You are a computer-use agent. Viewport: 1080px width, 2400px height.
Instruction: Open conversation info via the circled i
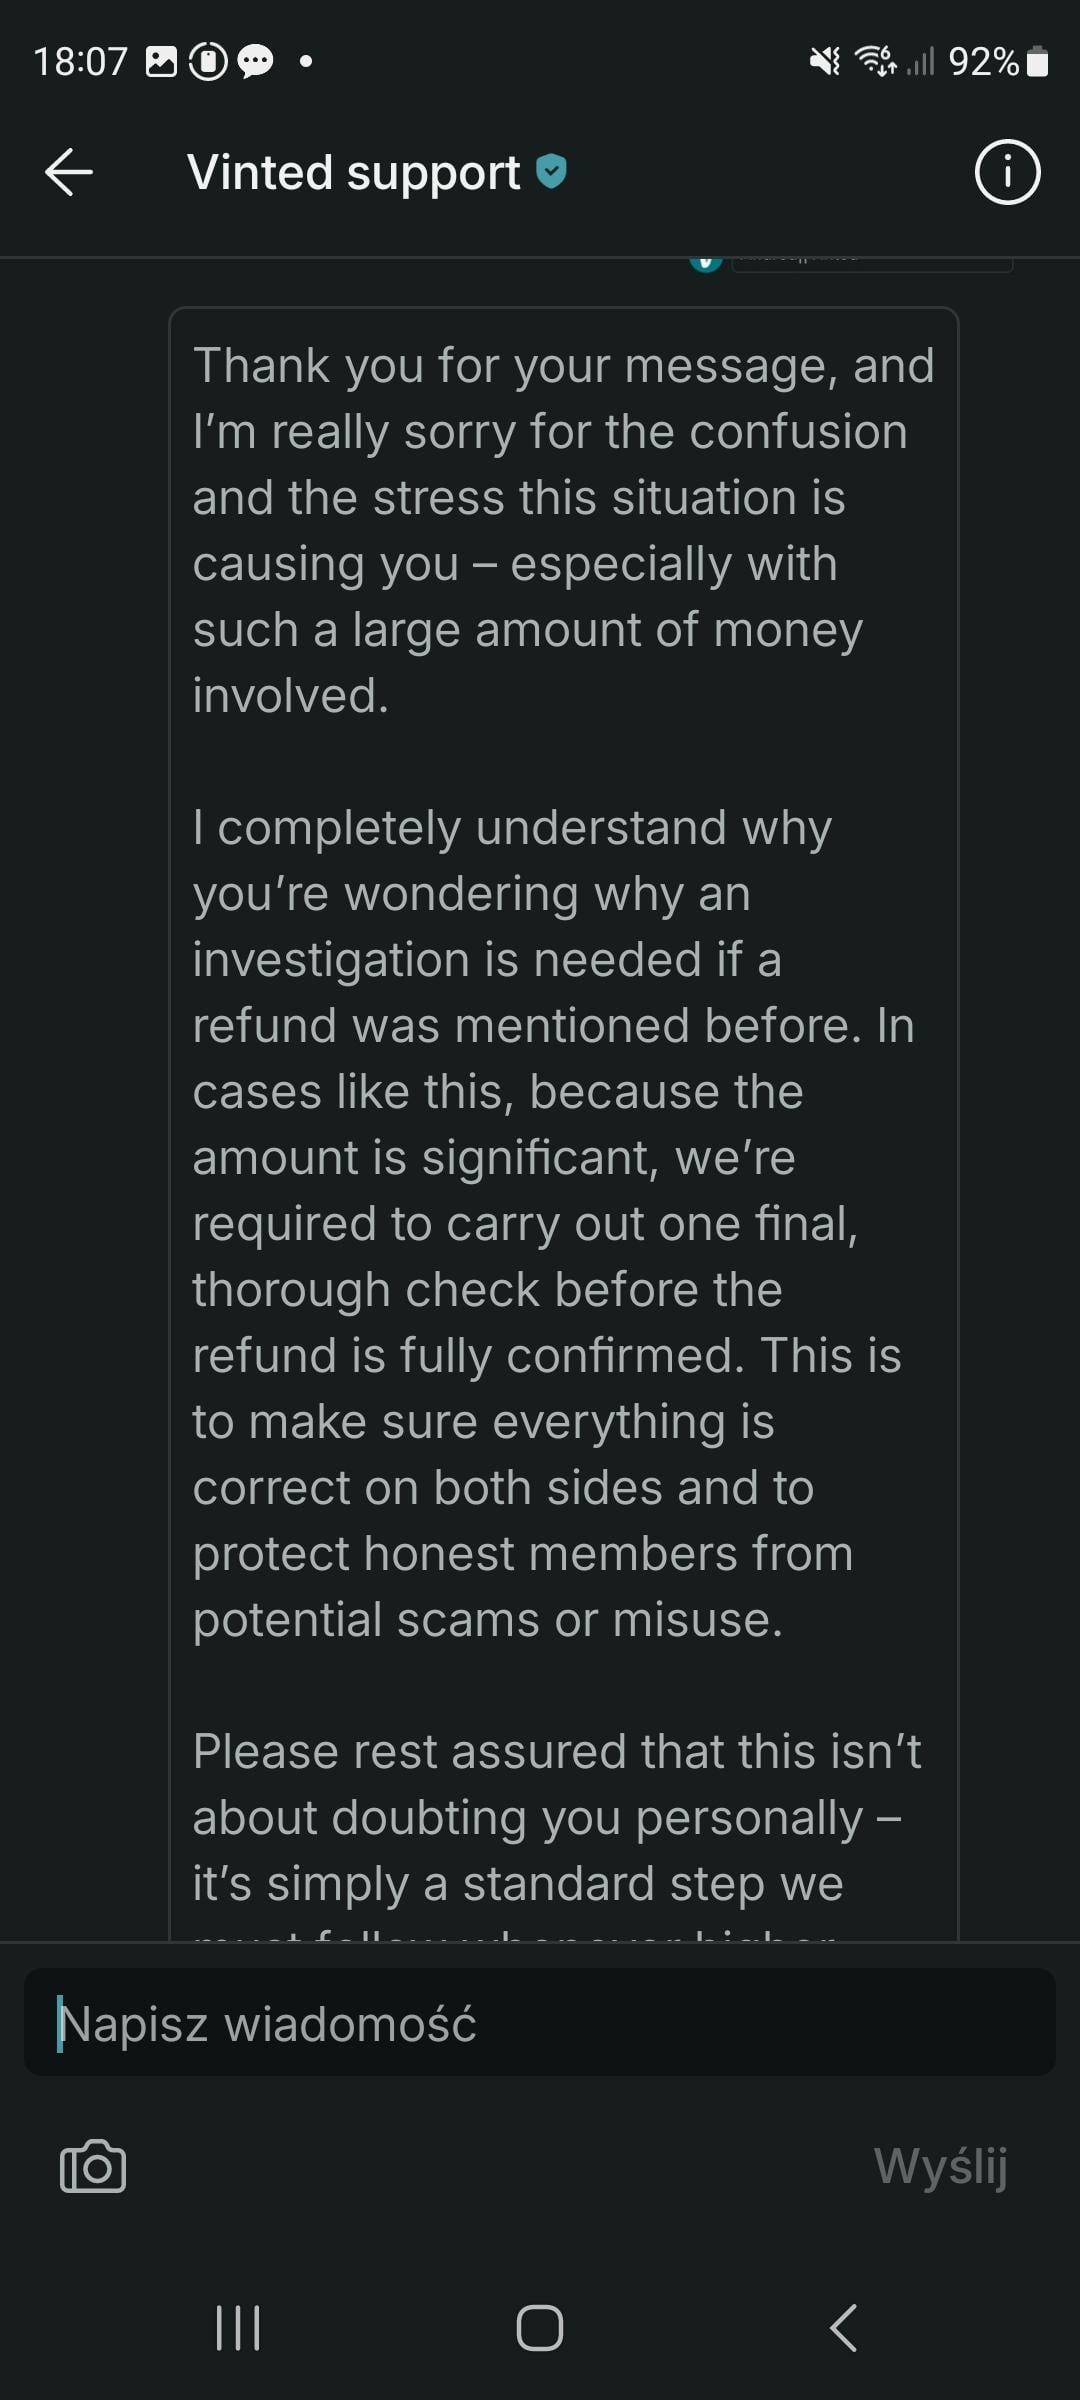pyautogui.click(x=1007, y=172)
